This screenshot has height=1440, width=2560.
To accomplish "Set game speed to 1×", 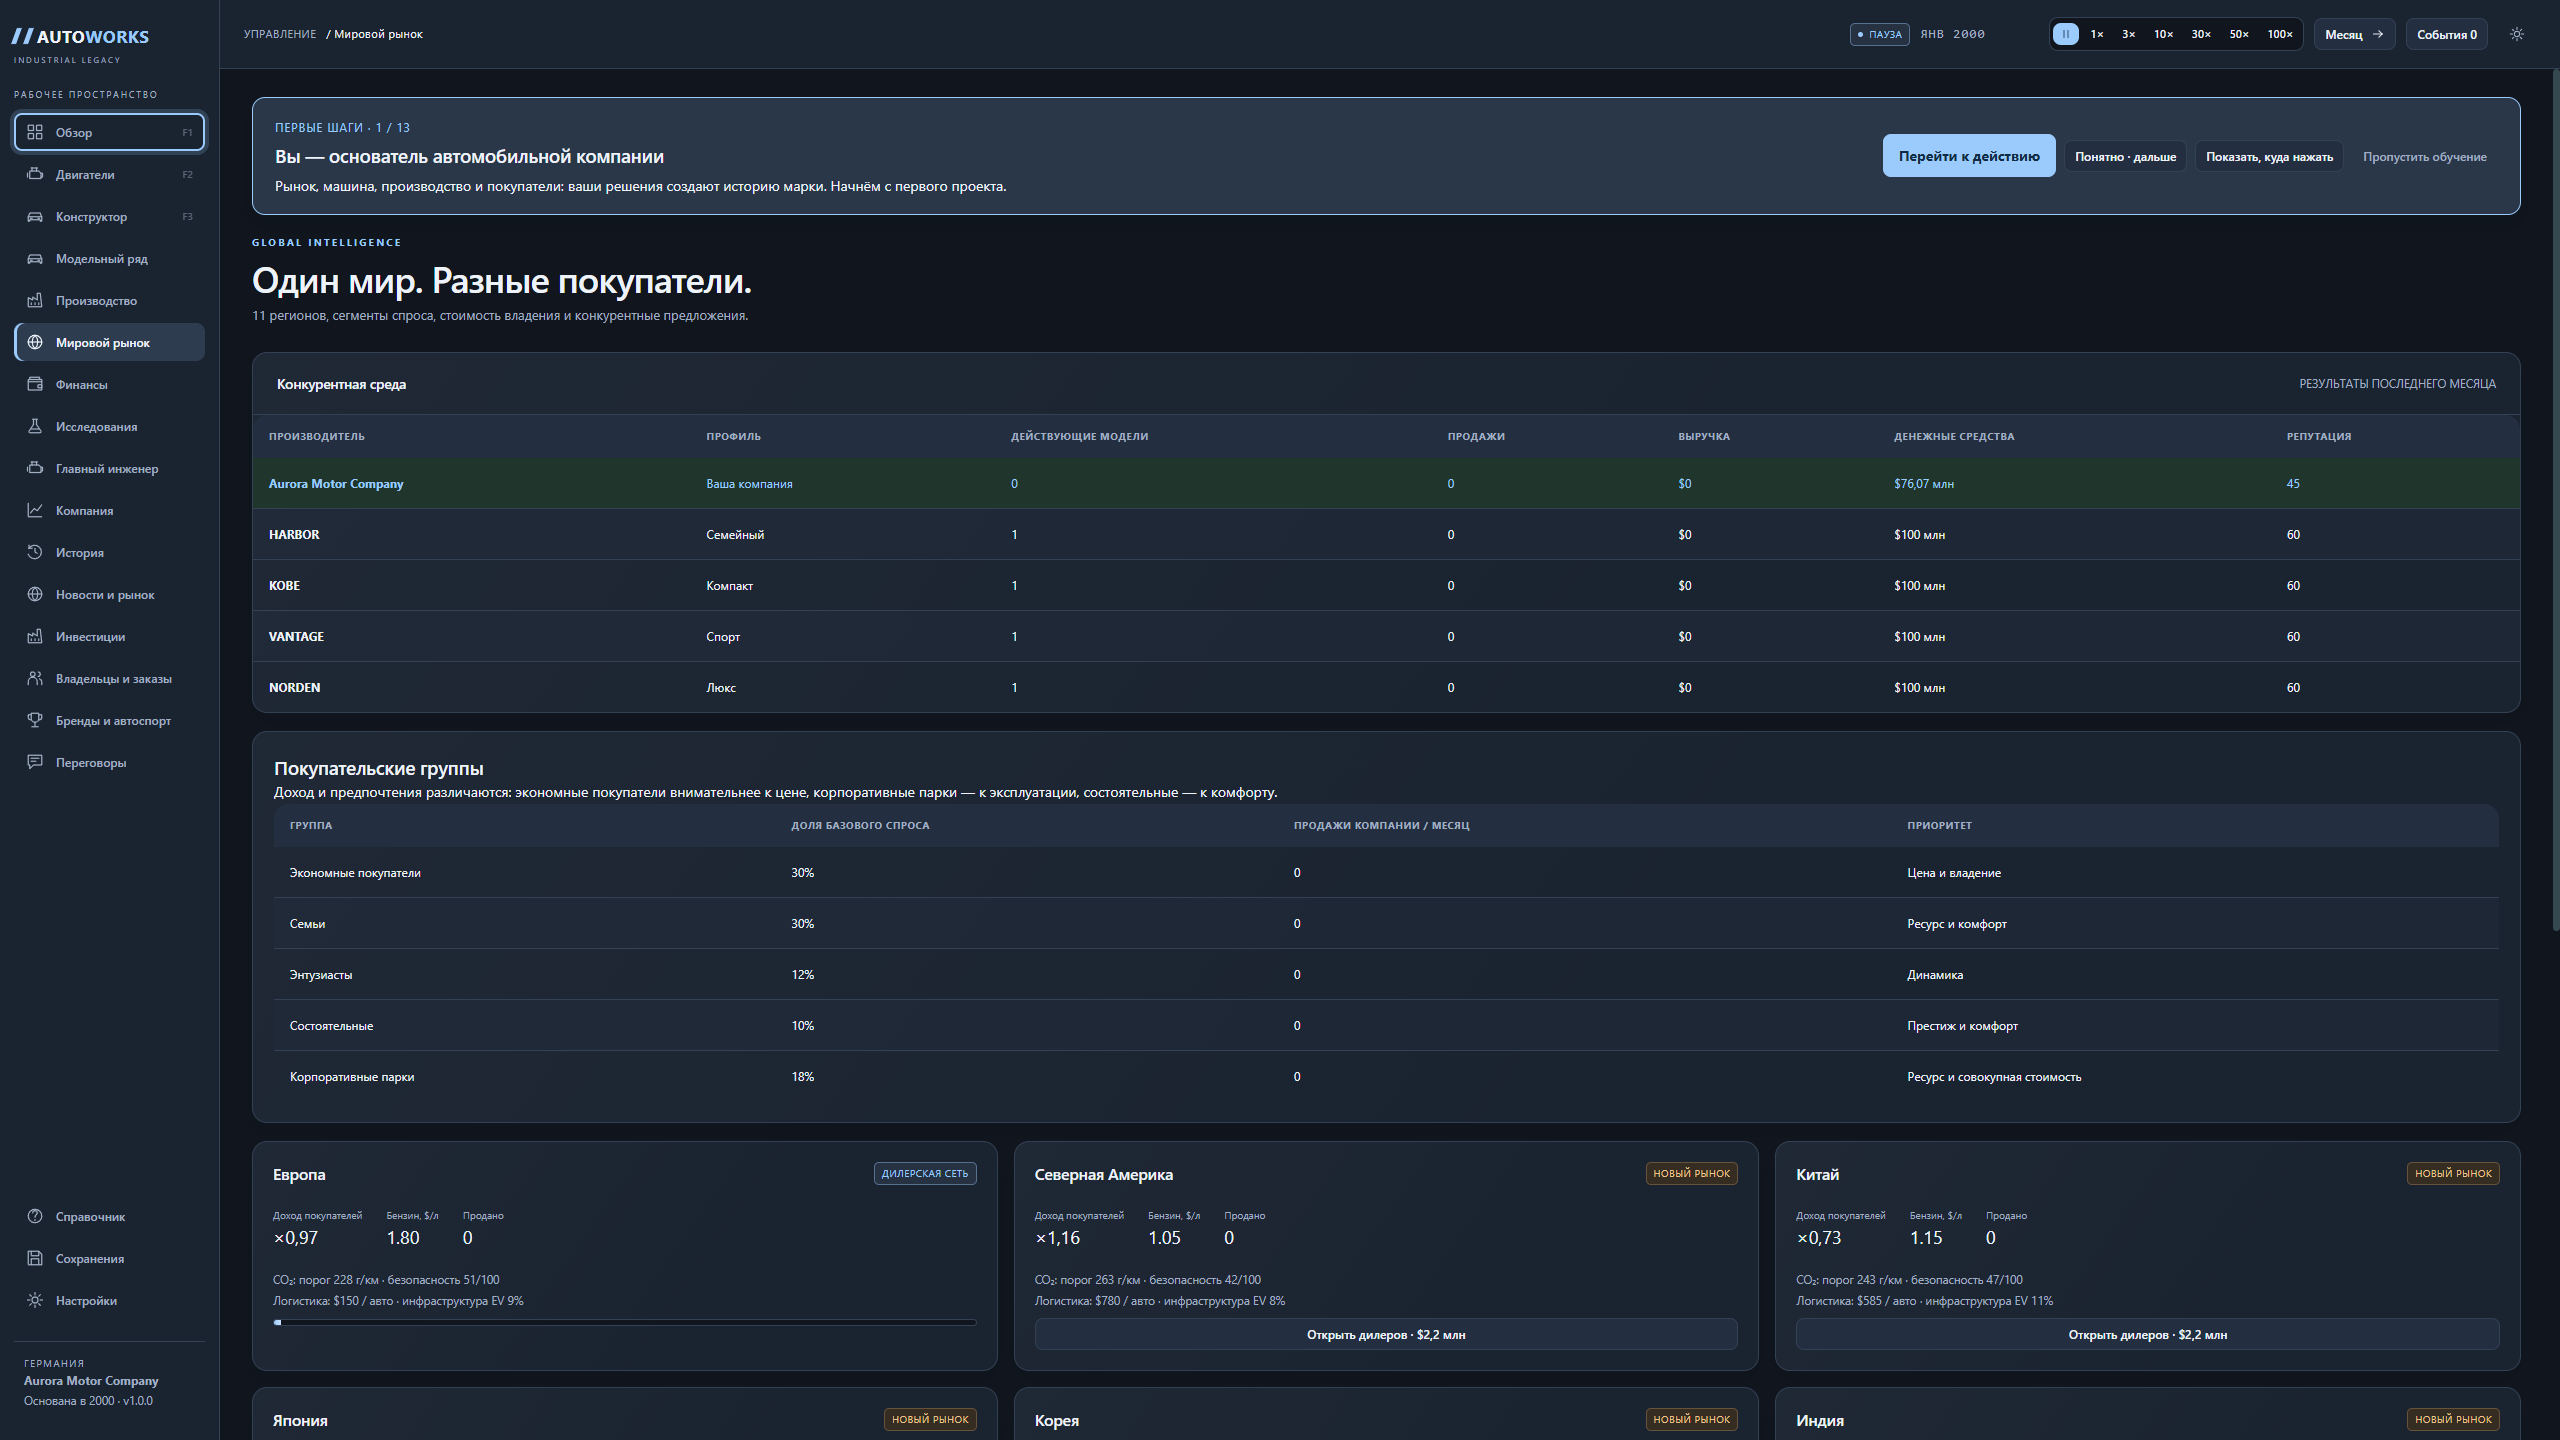I will pyautogui.click(x=2097, y=34).
